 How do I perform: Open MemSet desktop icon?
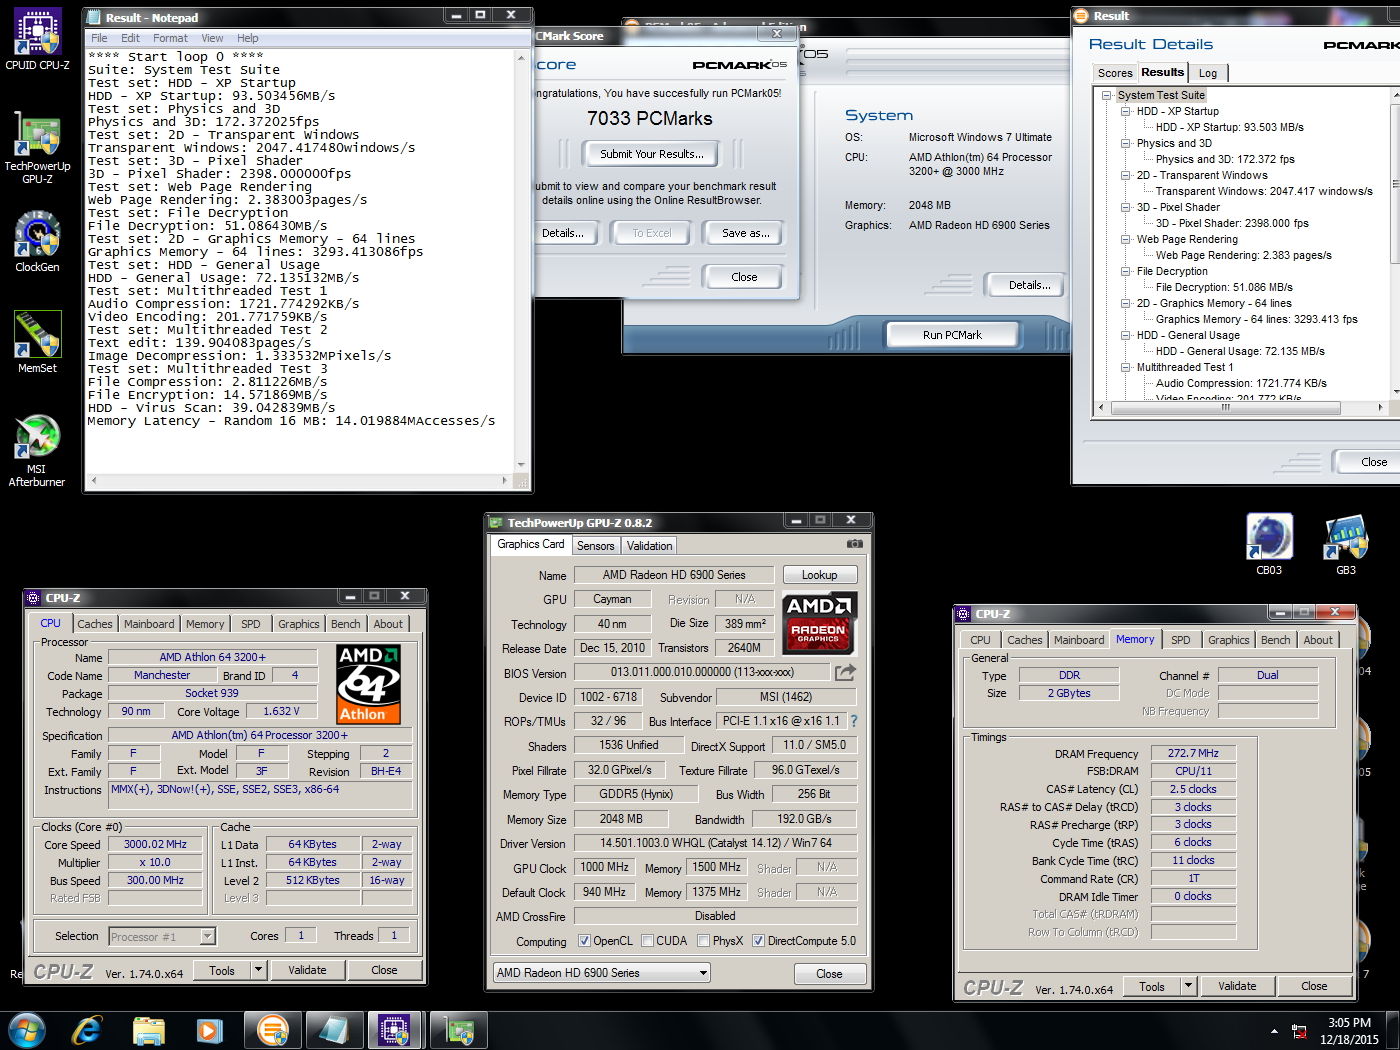pos(37,343)
